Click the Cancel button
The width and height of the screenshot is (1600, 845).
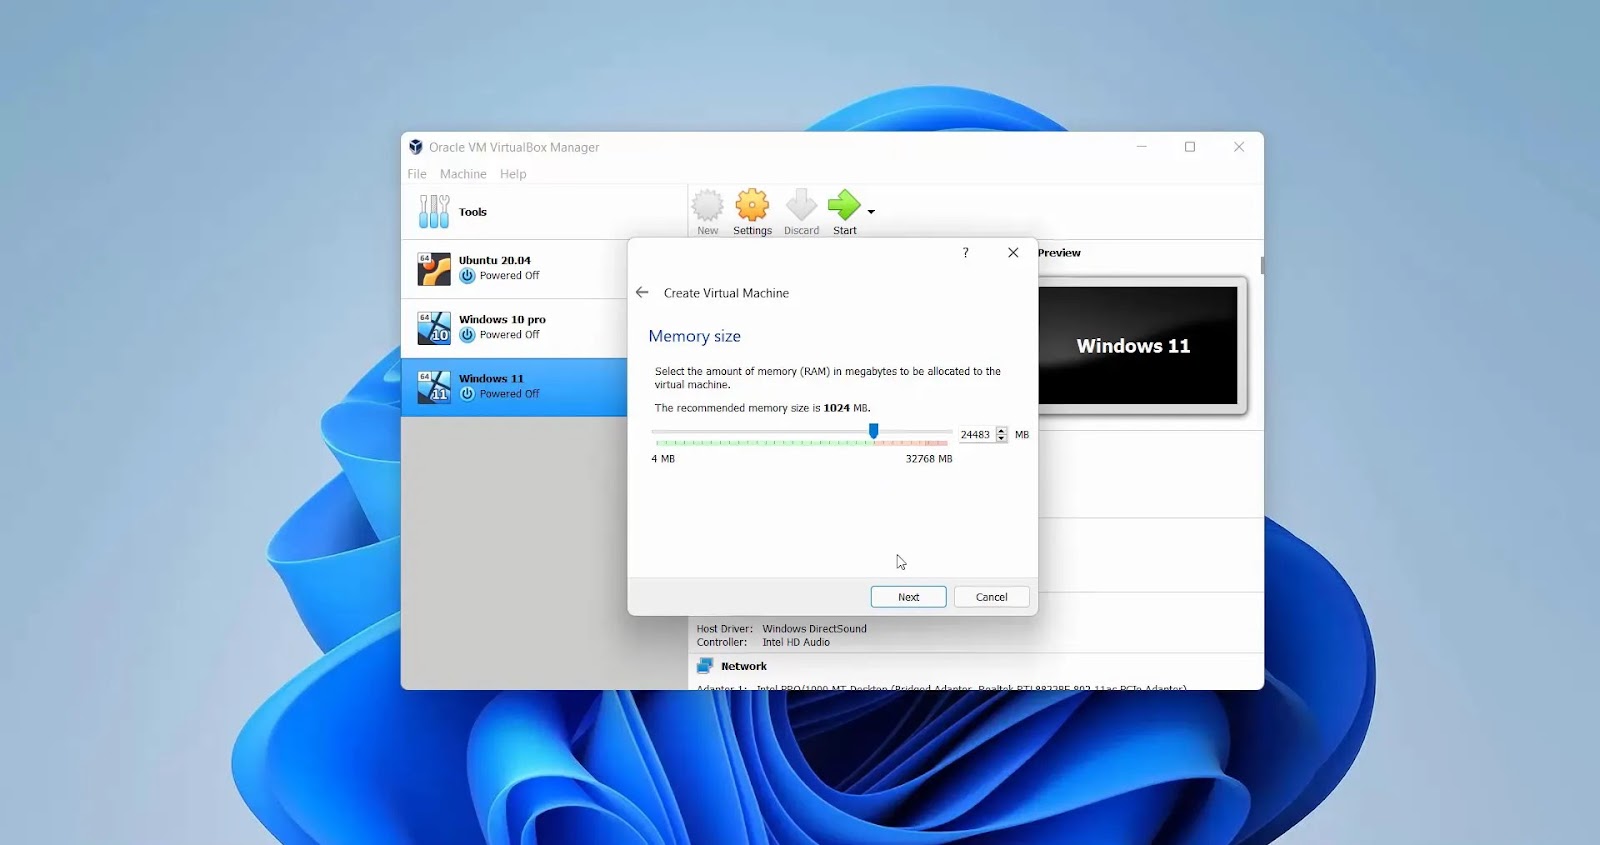(x=991, y=597)
